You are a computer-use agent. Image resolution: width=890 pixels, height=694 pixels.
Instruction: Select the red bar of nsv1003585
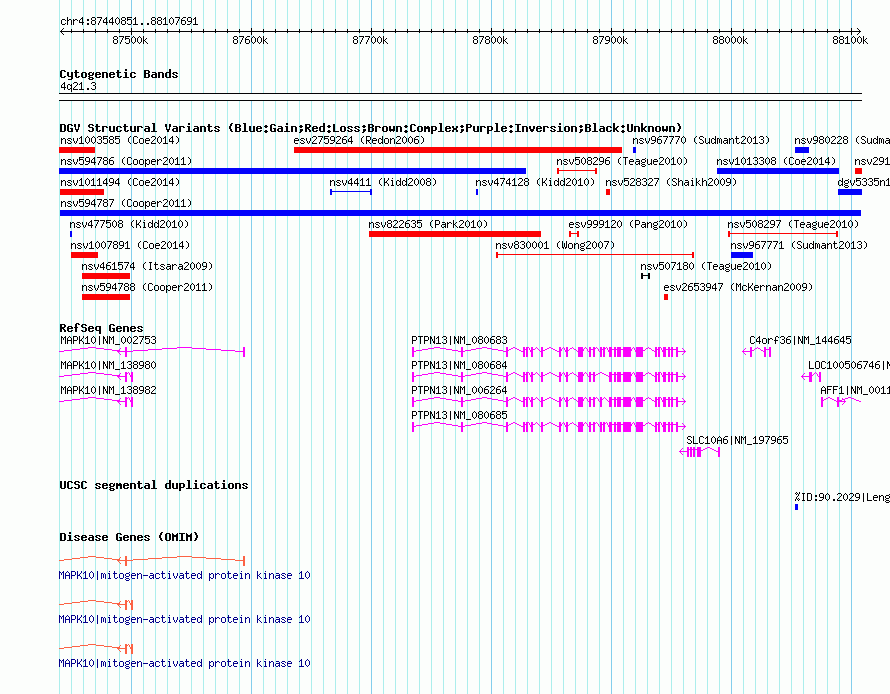pos(77,150)
